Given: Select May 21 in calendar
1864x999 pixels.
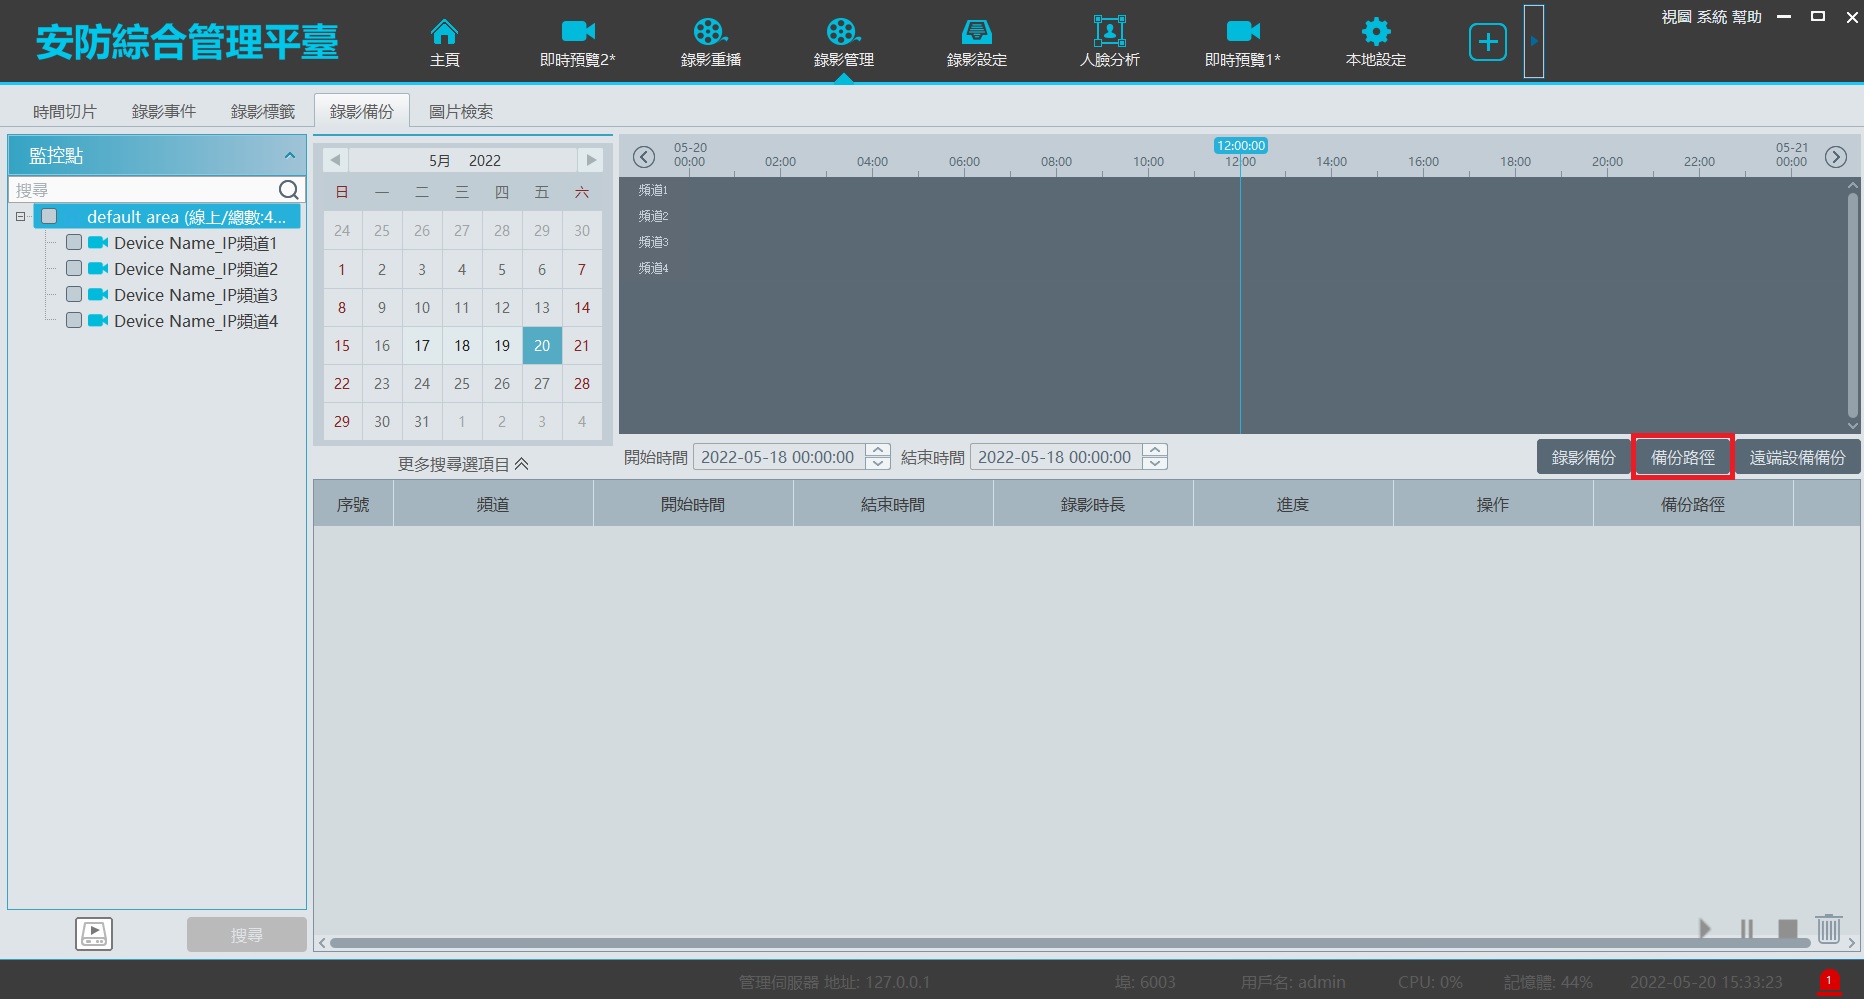Looking at the screenshot, I should 582,346.
